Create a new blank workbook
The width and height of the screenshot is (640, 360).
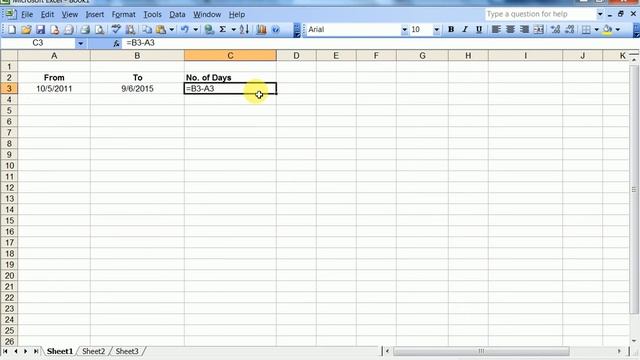12,29
